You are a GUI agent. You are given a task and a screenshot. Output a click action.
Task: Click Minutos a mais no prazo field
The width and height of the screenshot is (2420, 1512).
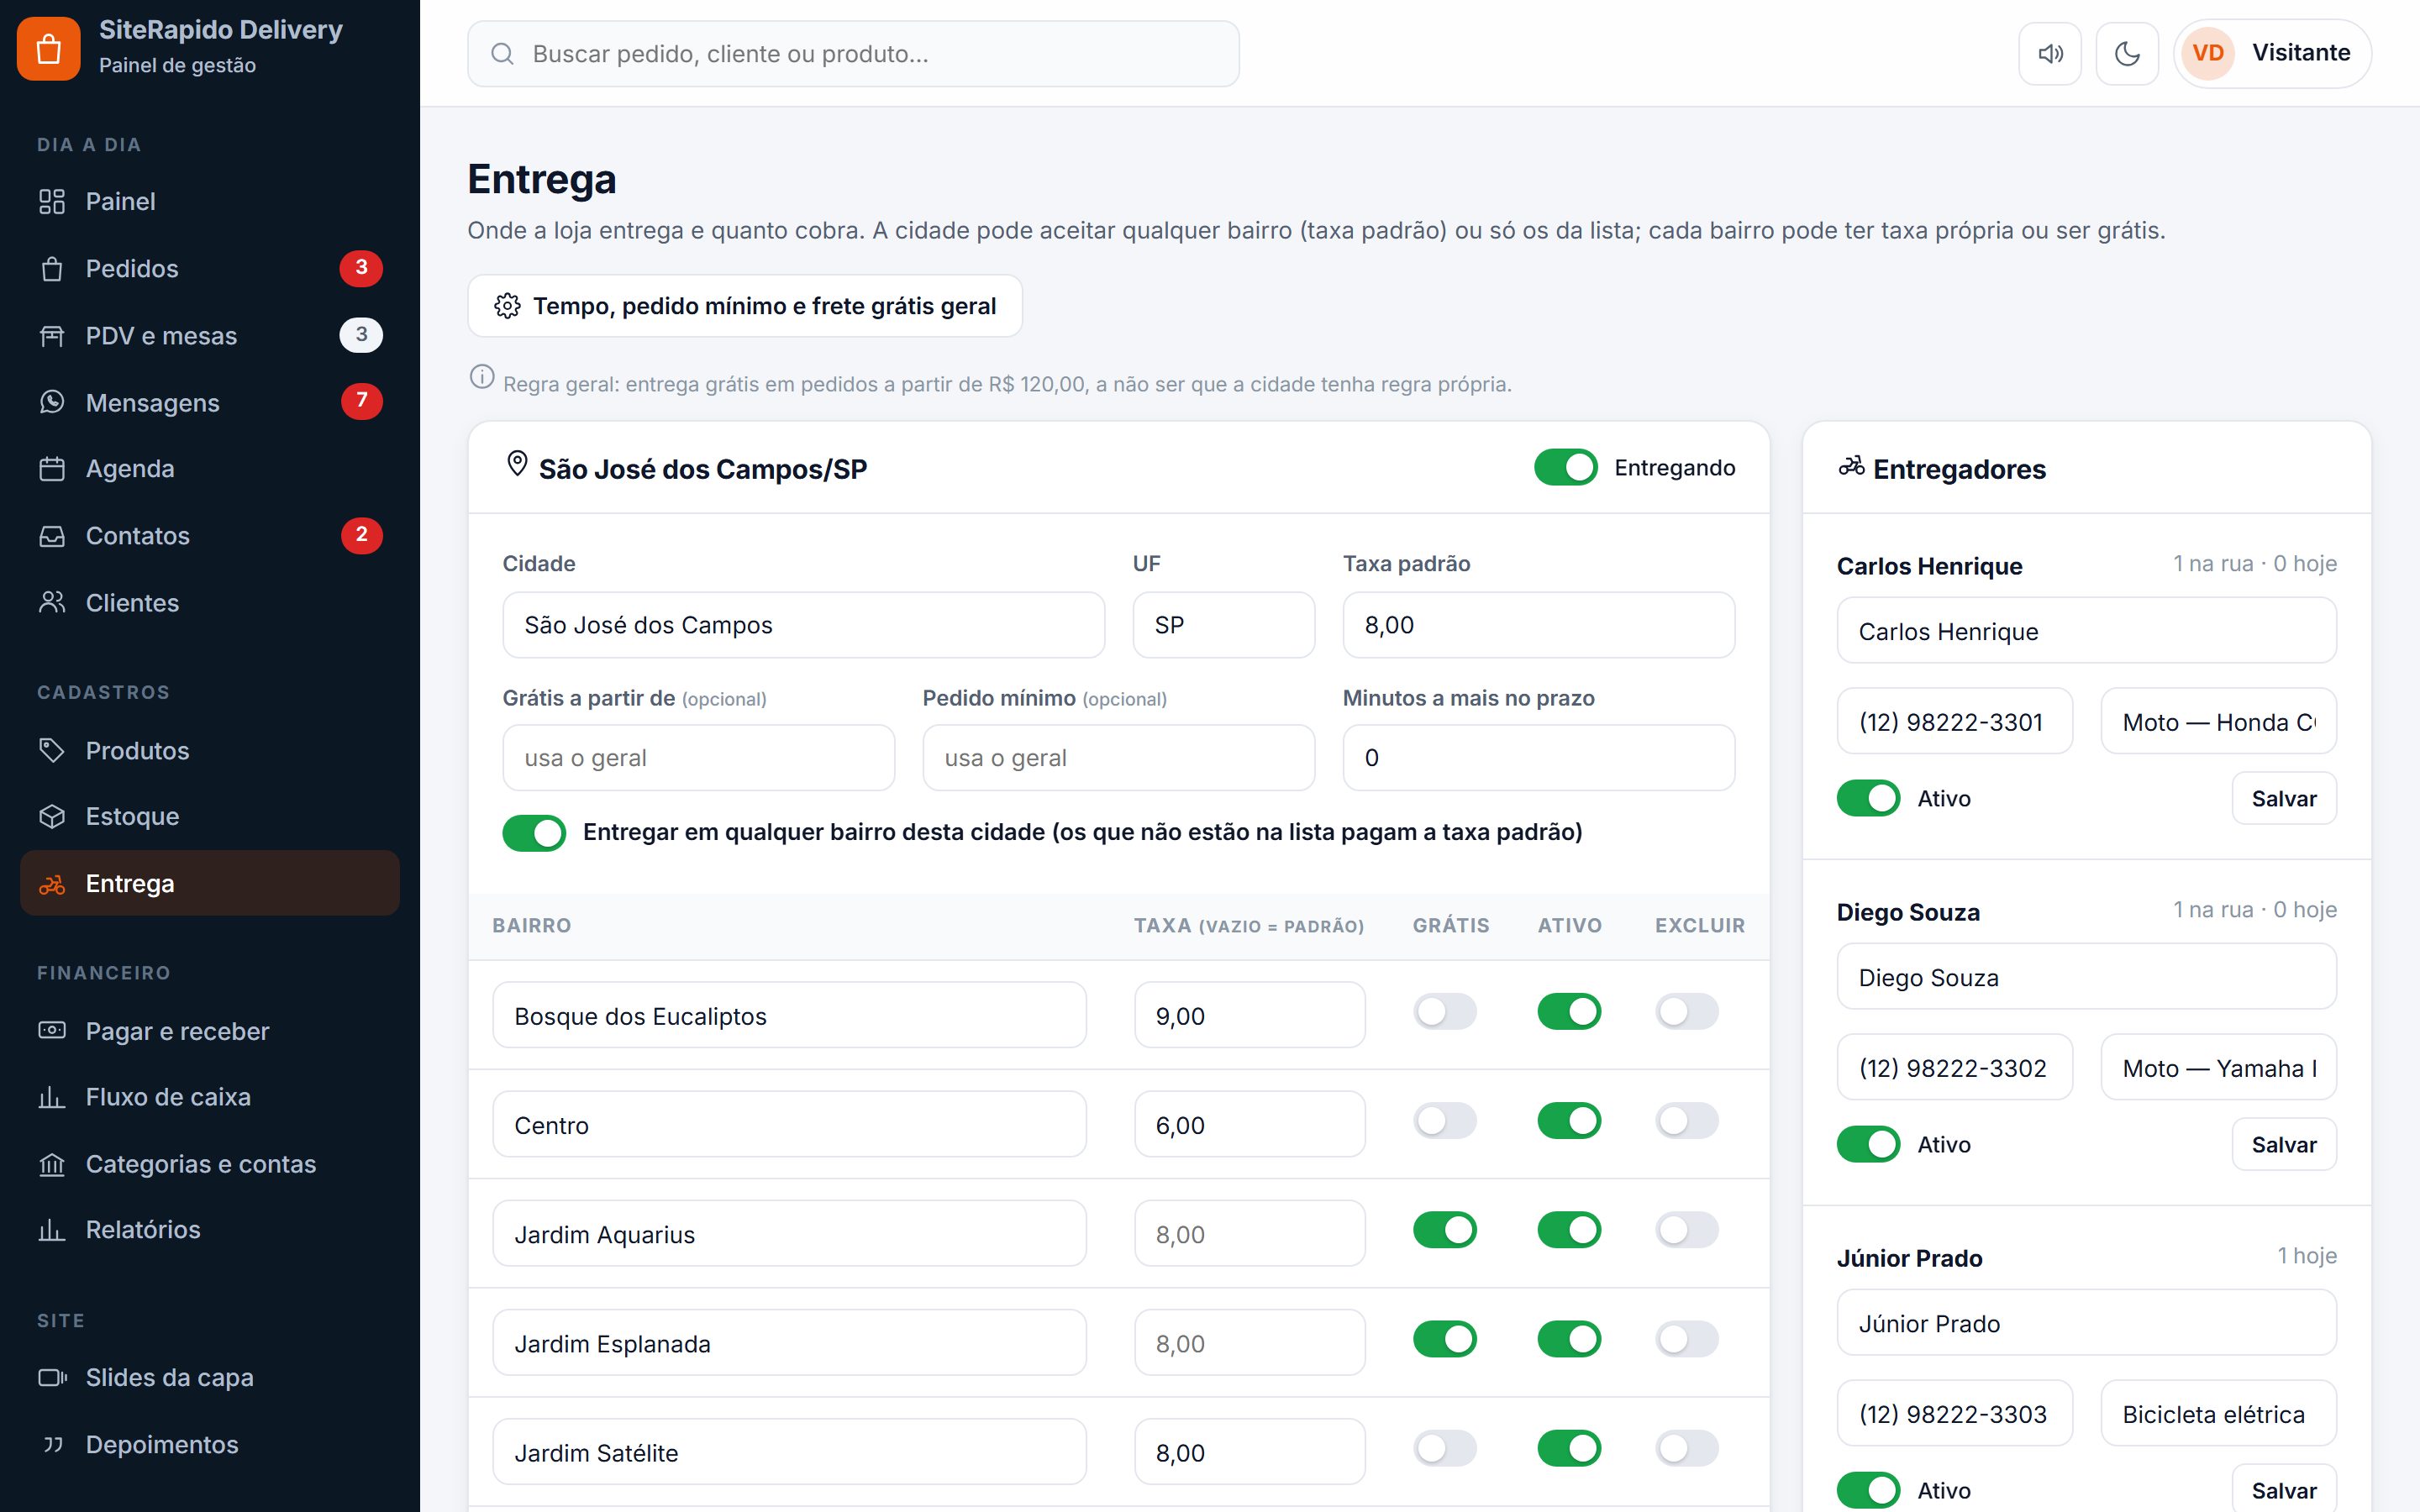(1538, 758)
